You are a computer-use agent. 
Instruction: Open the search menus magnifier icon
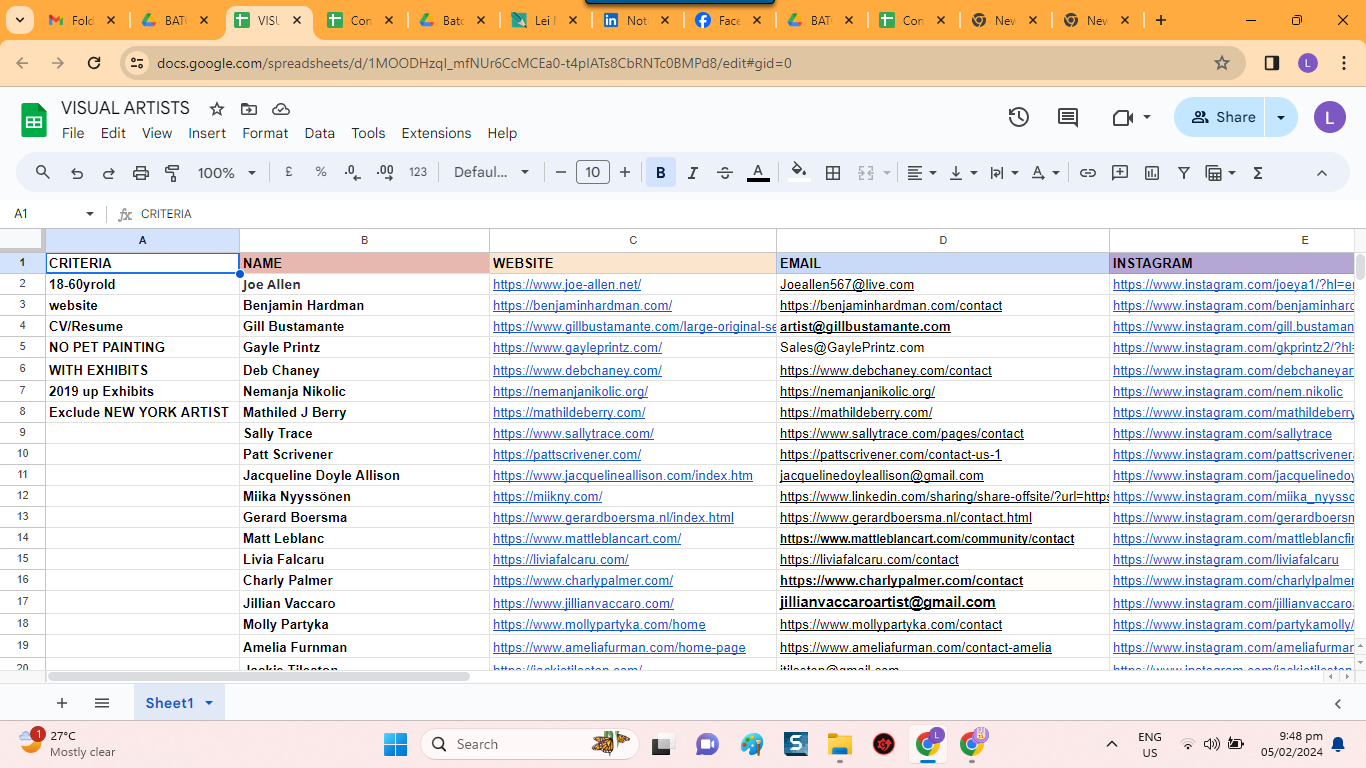pyautogui.click(x=43, y=173)
